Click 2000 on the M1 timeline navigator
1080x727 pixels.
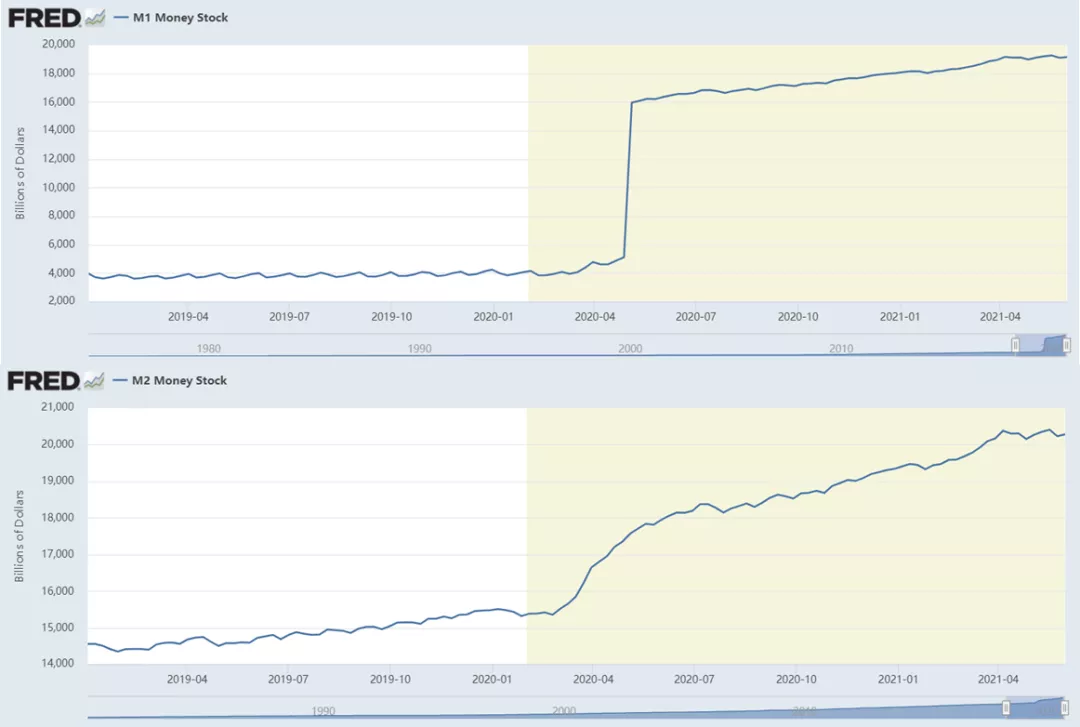[x=630, y=348]
